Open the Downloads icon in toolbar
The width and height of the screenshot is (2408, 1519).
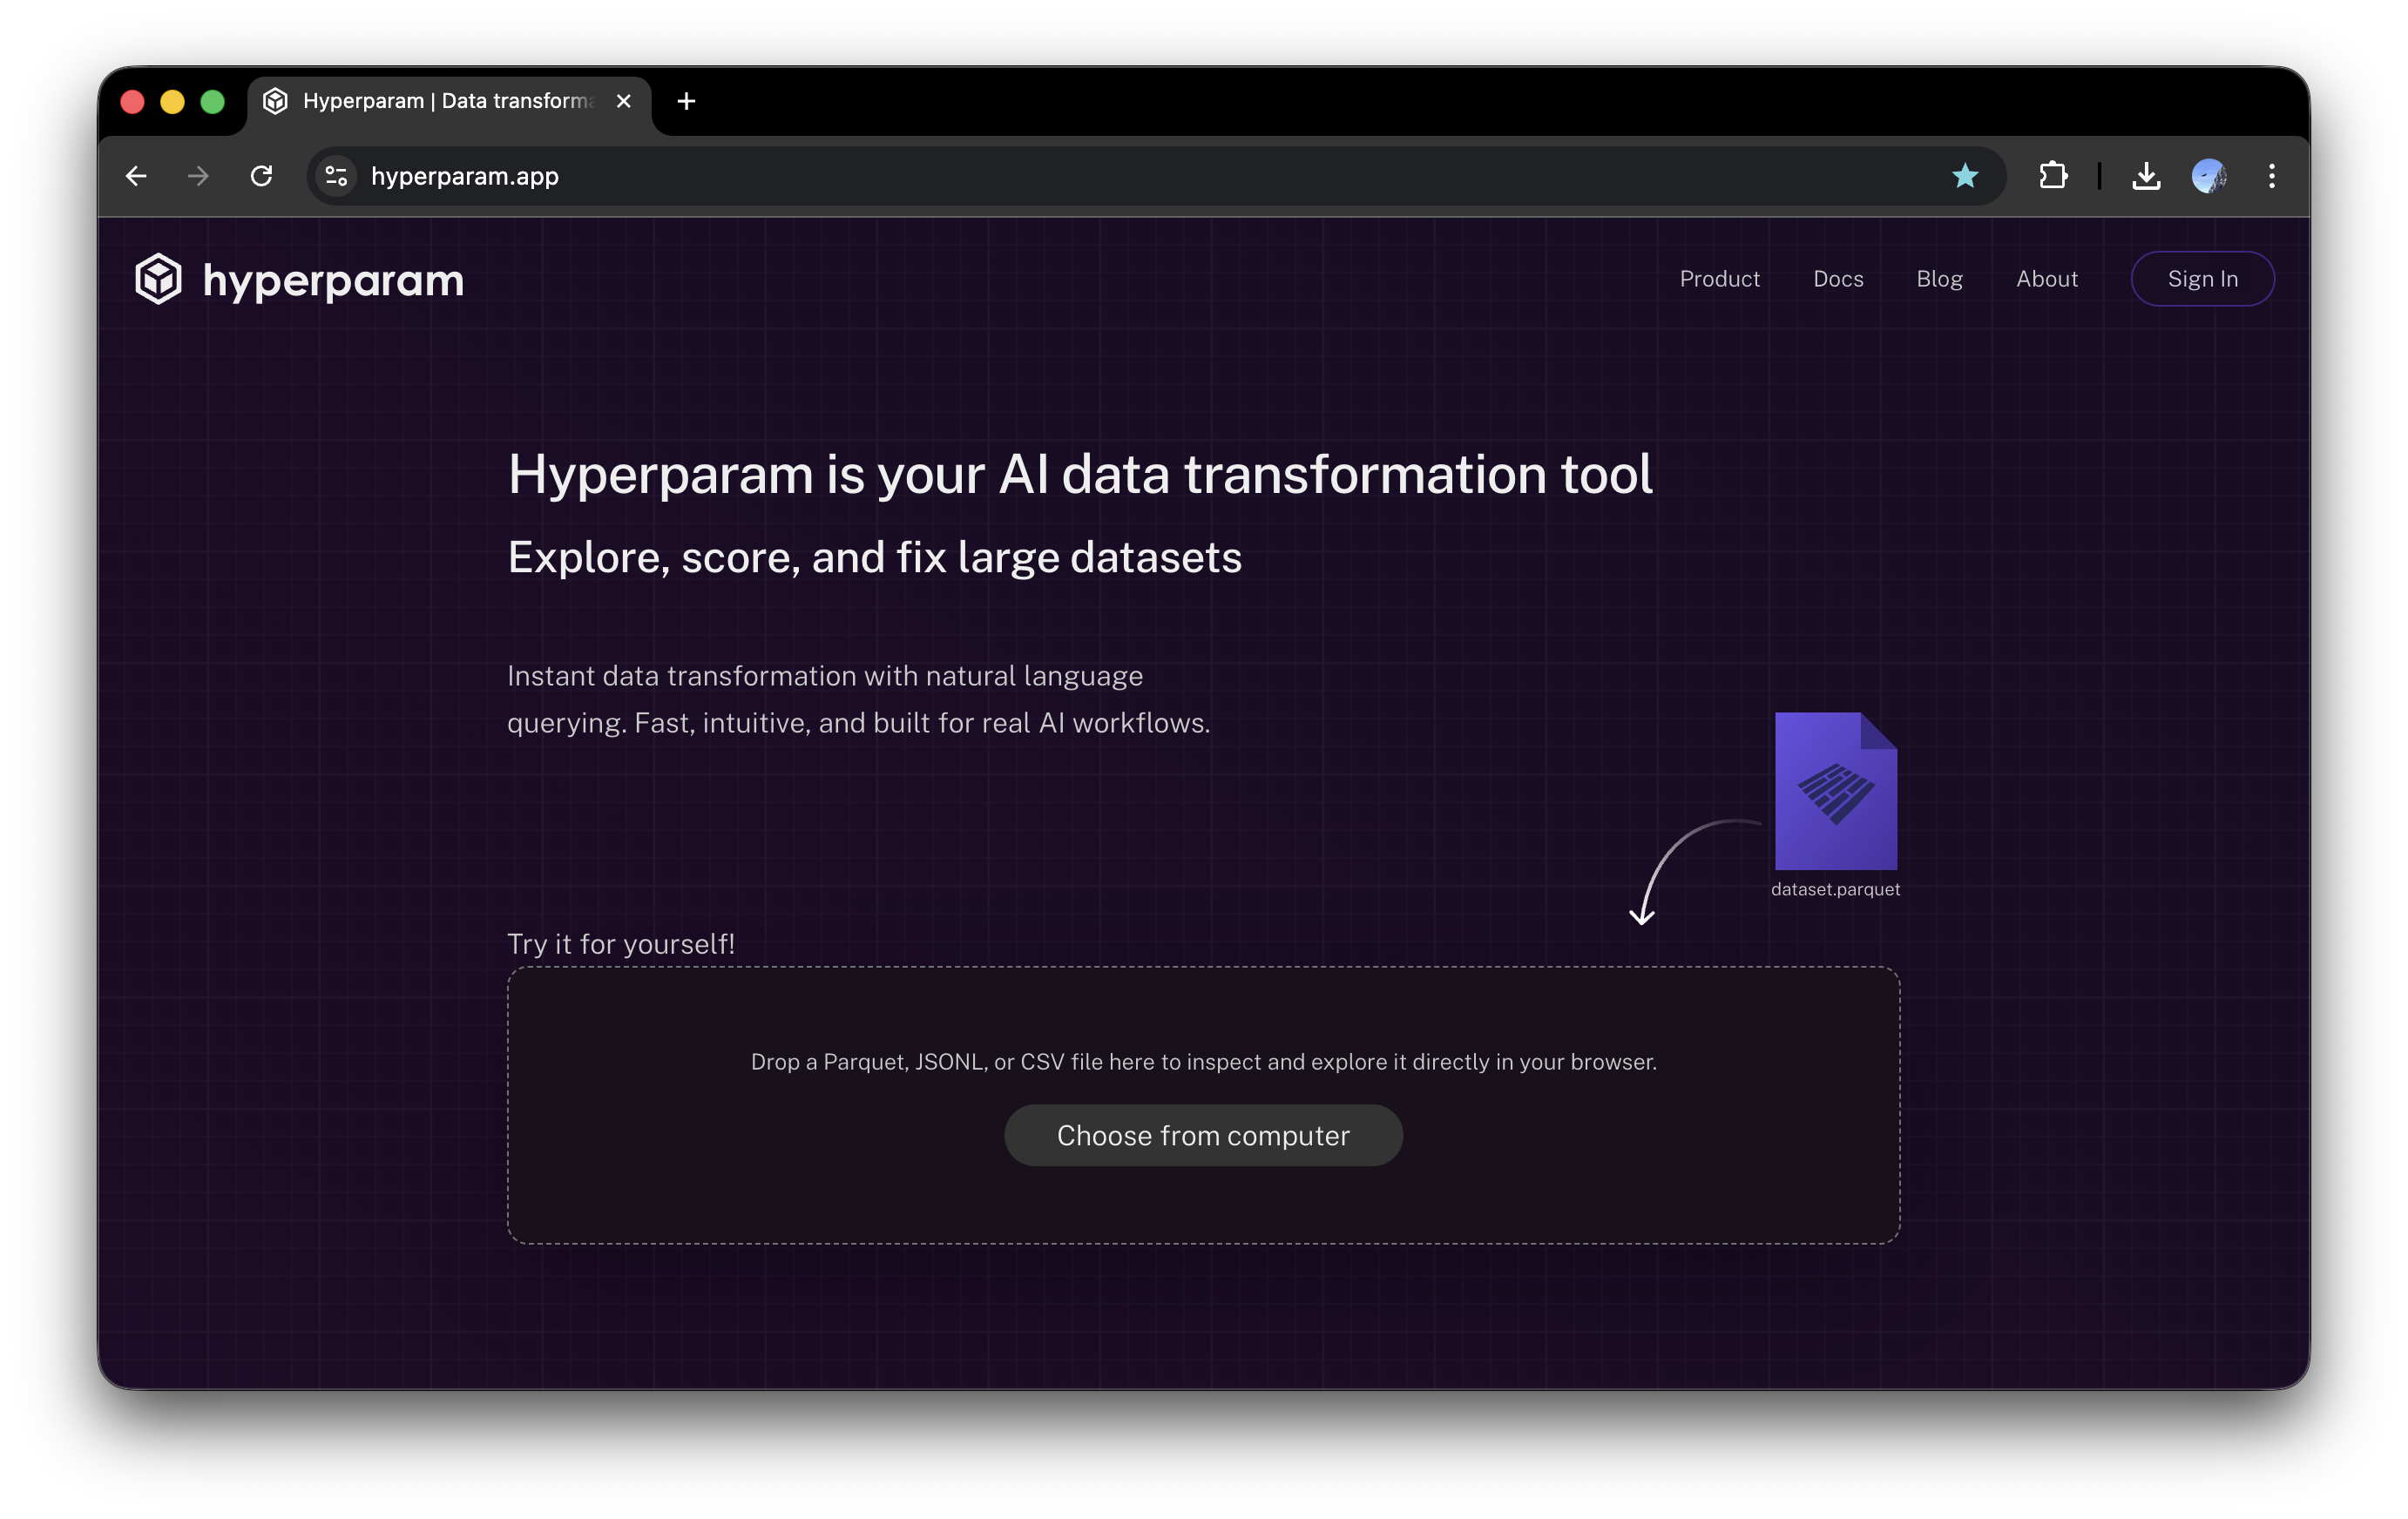[x=2146, y=176]
